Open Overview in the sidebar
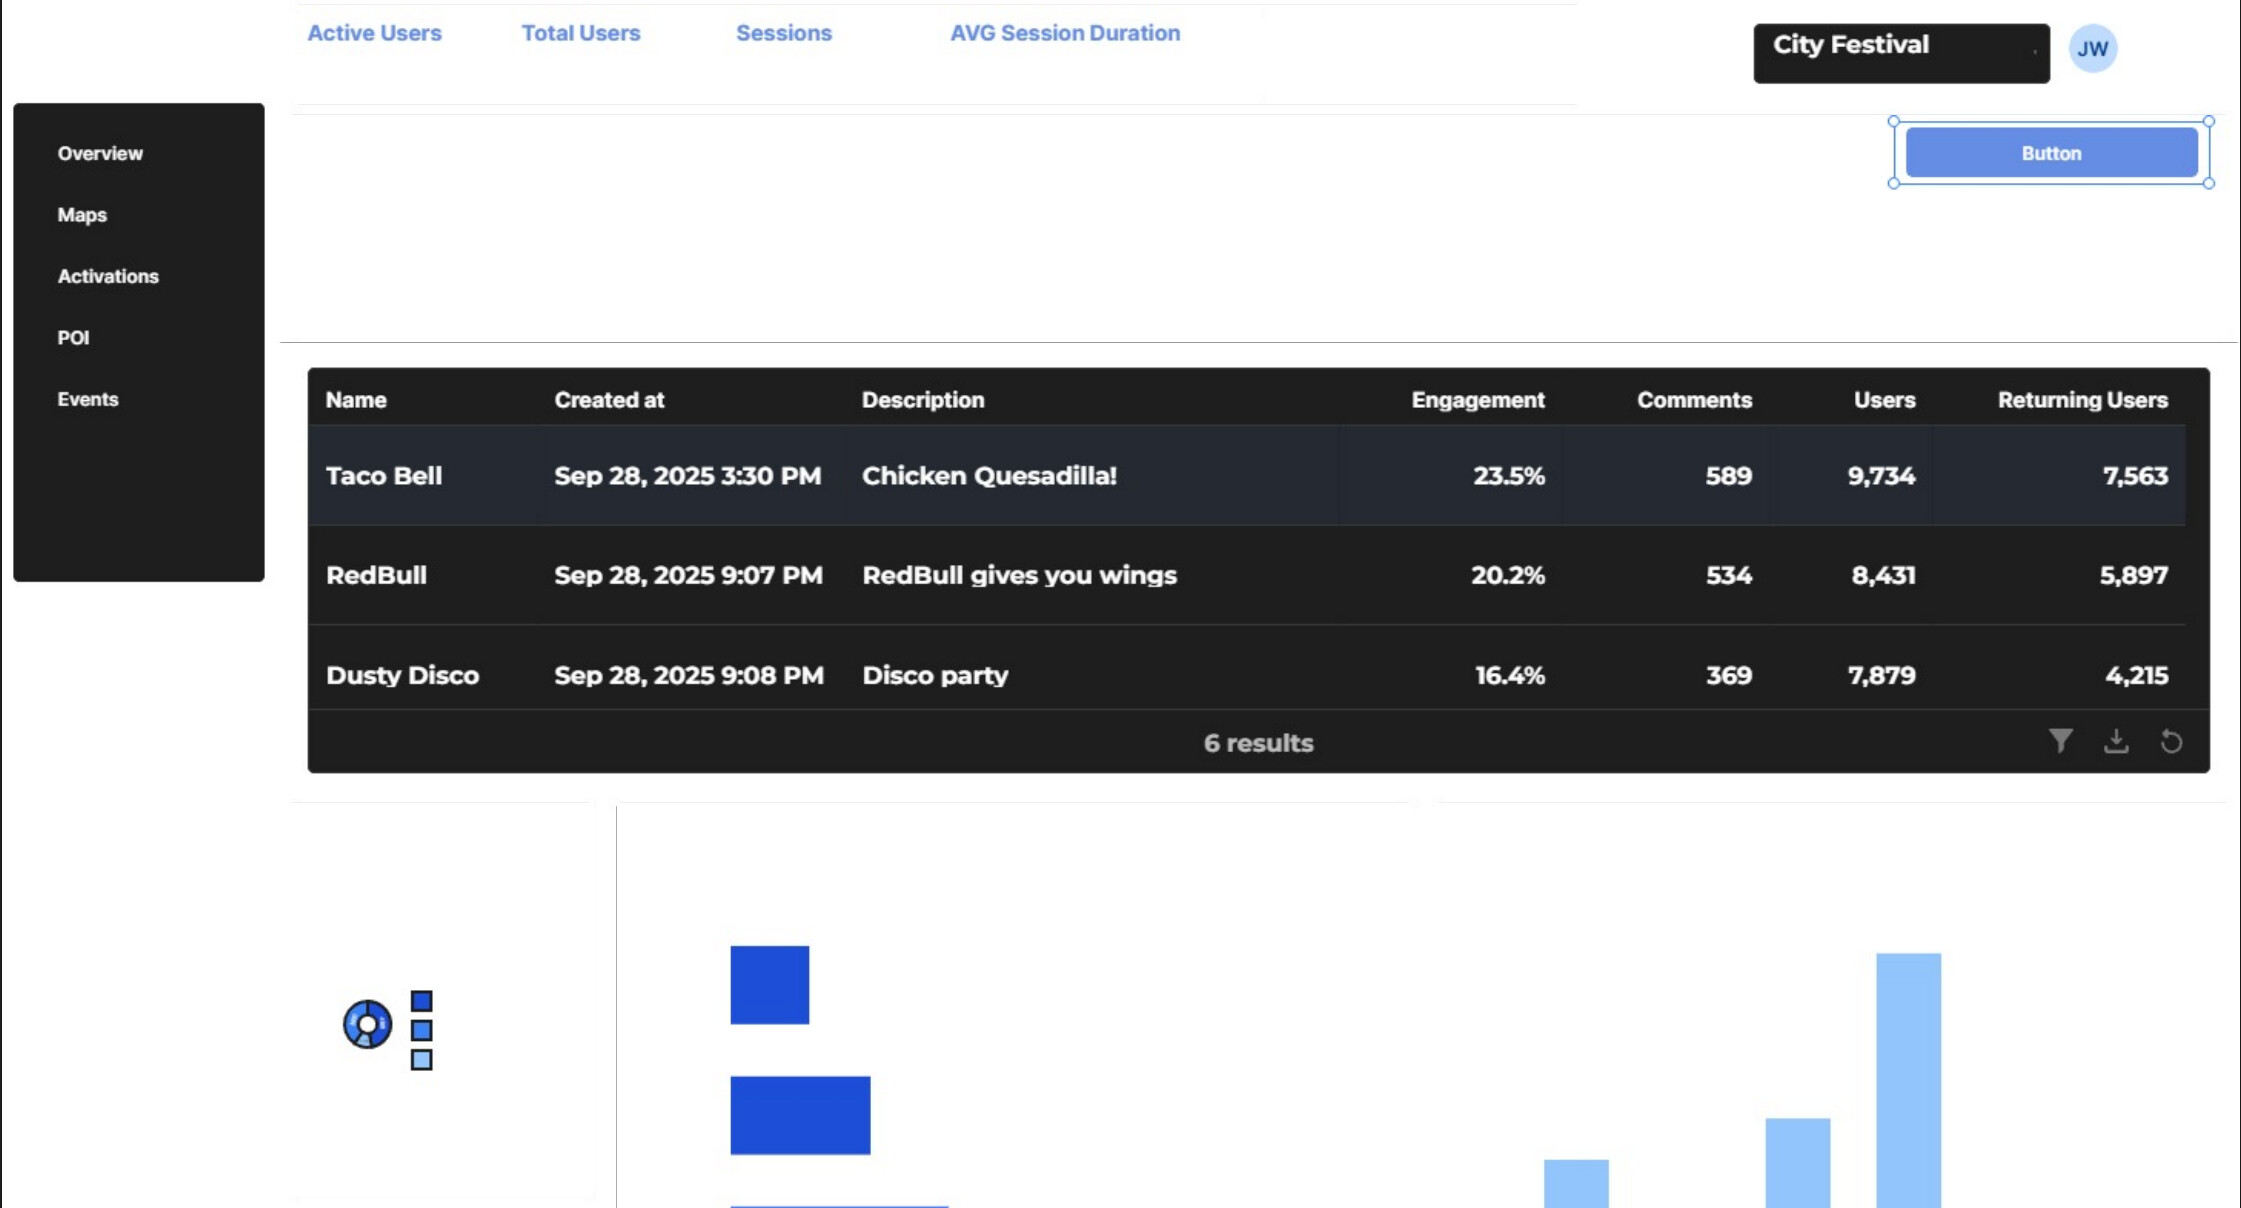The image size is (2241, 1208). [100, 154]
